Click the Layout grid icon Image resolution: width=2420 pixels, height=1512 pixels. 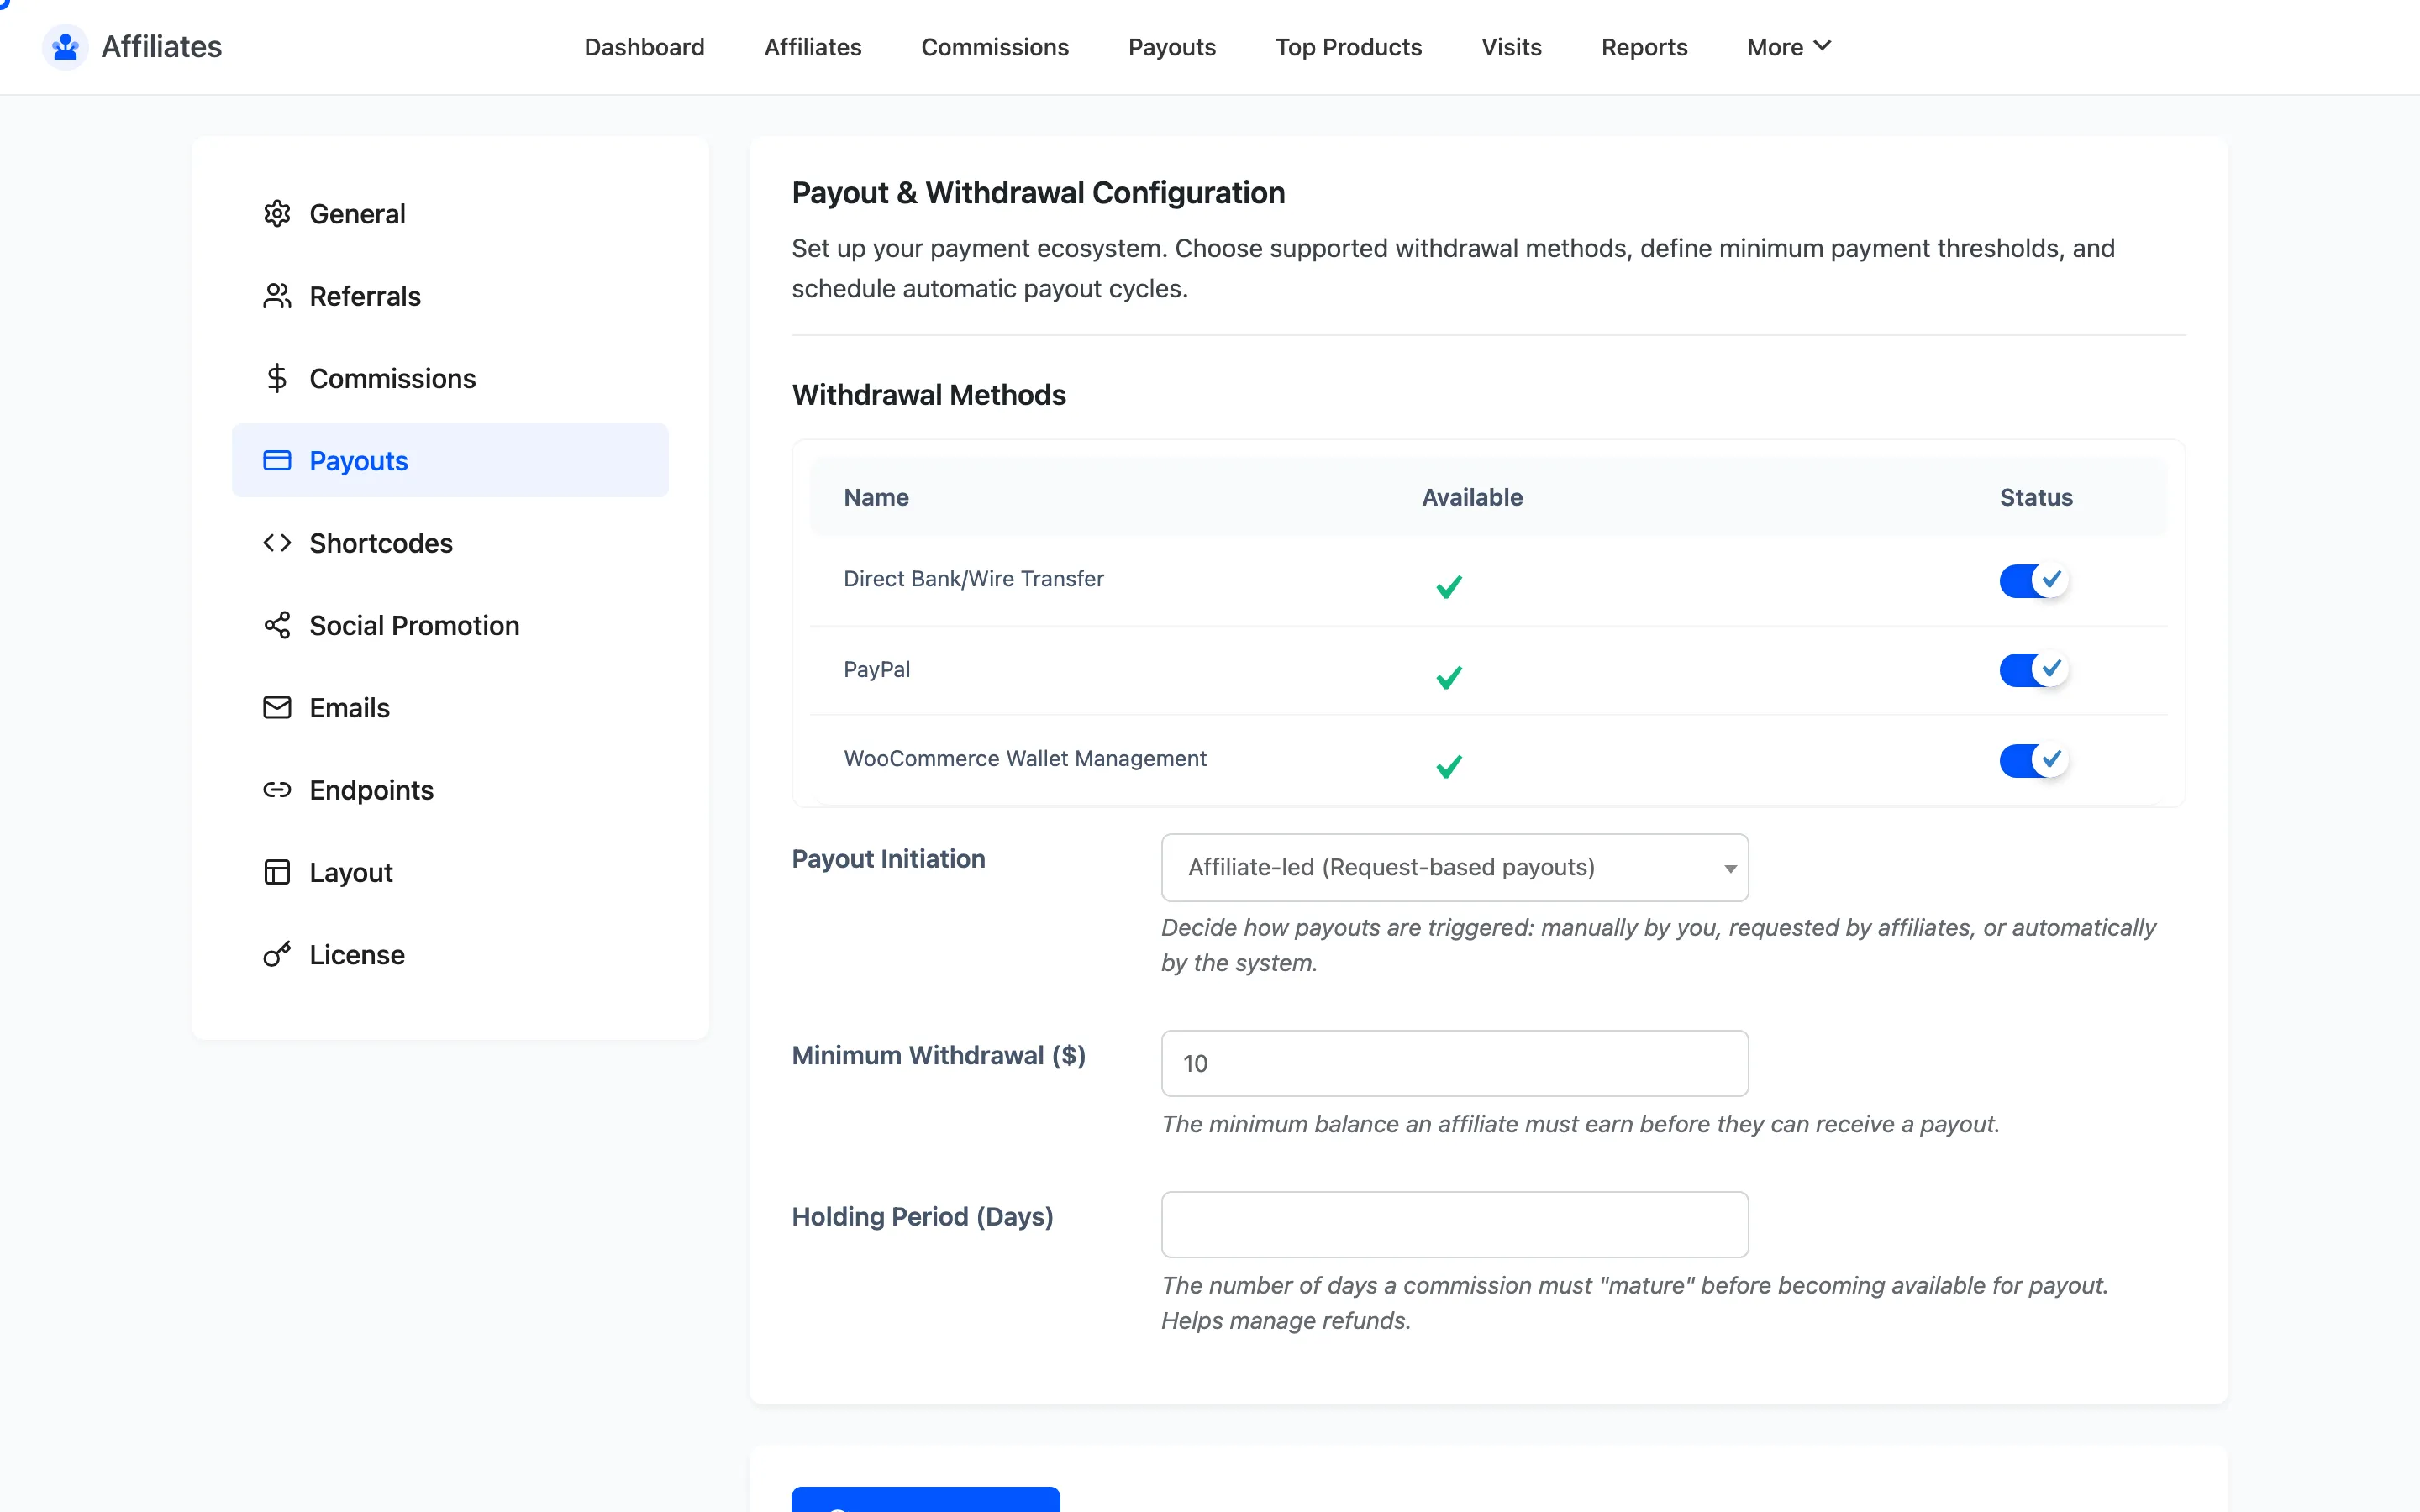[x=277, y=872]
